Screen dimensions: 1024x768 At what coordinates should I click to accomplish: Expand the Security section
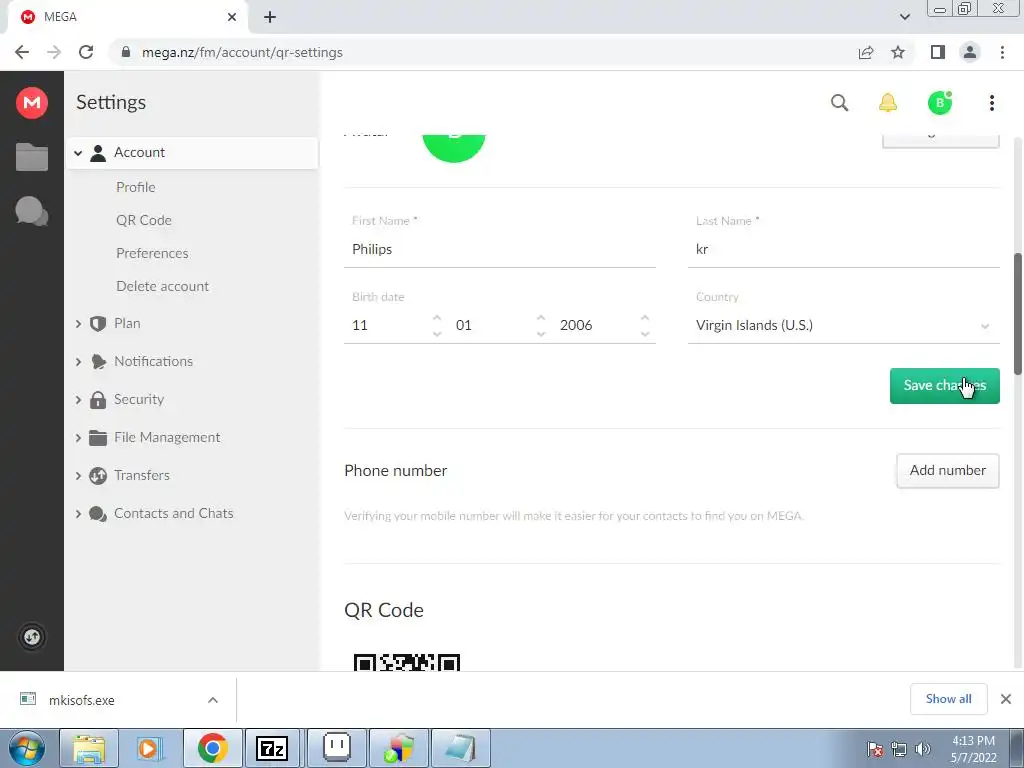78,400
